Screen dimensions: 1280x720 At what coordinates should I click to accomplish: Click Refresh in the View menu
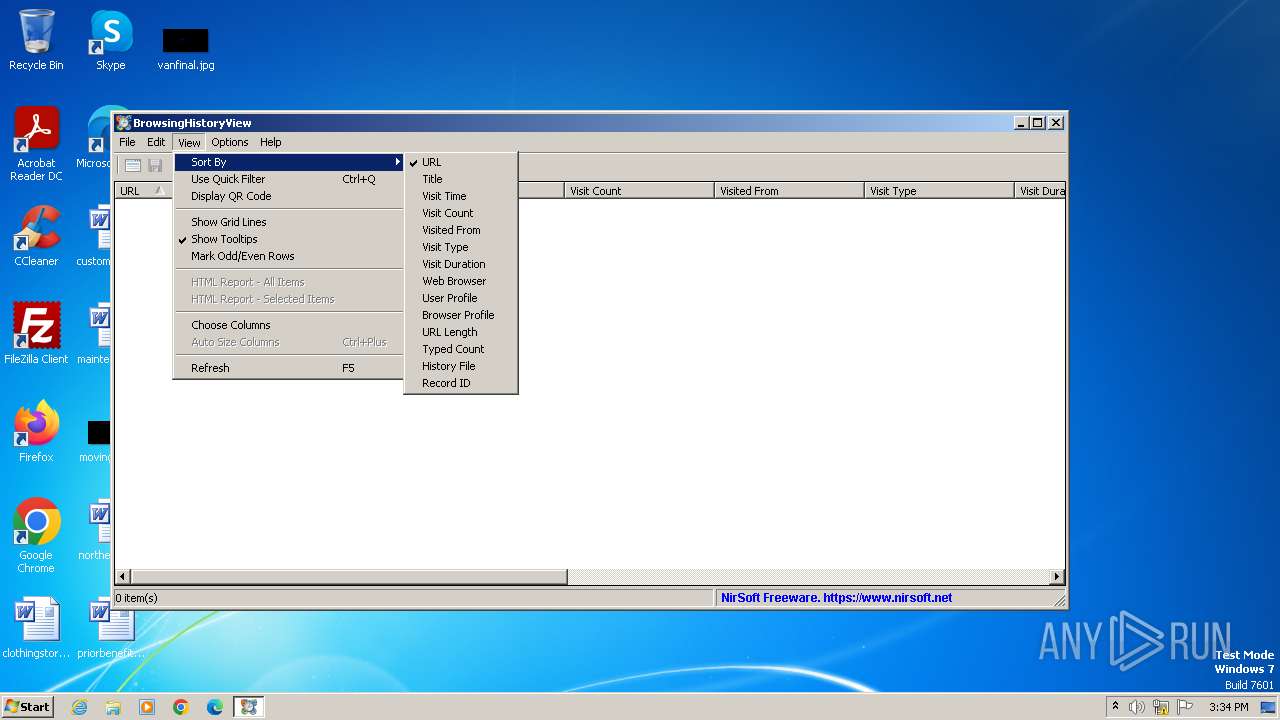click(x=289, y=368)
